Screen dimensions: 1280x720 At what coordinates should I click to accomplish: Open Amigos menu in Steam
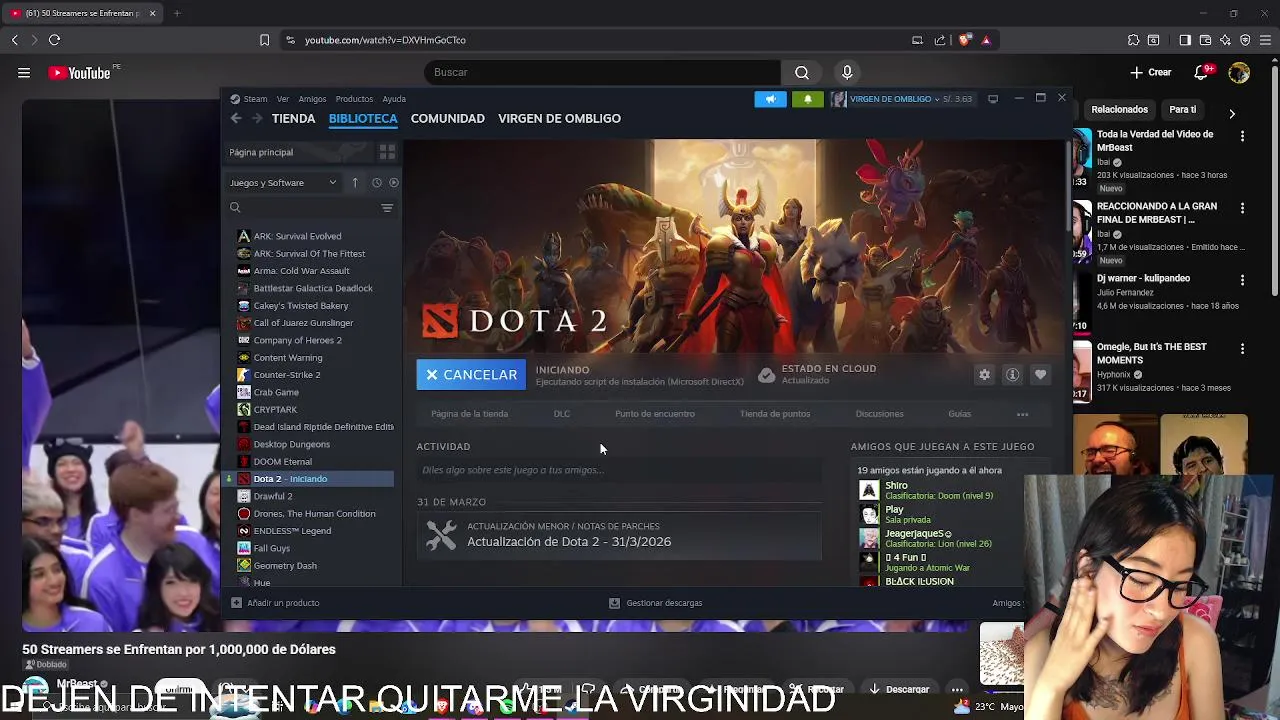pos(312,99)
